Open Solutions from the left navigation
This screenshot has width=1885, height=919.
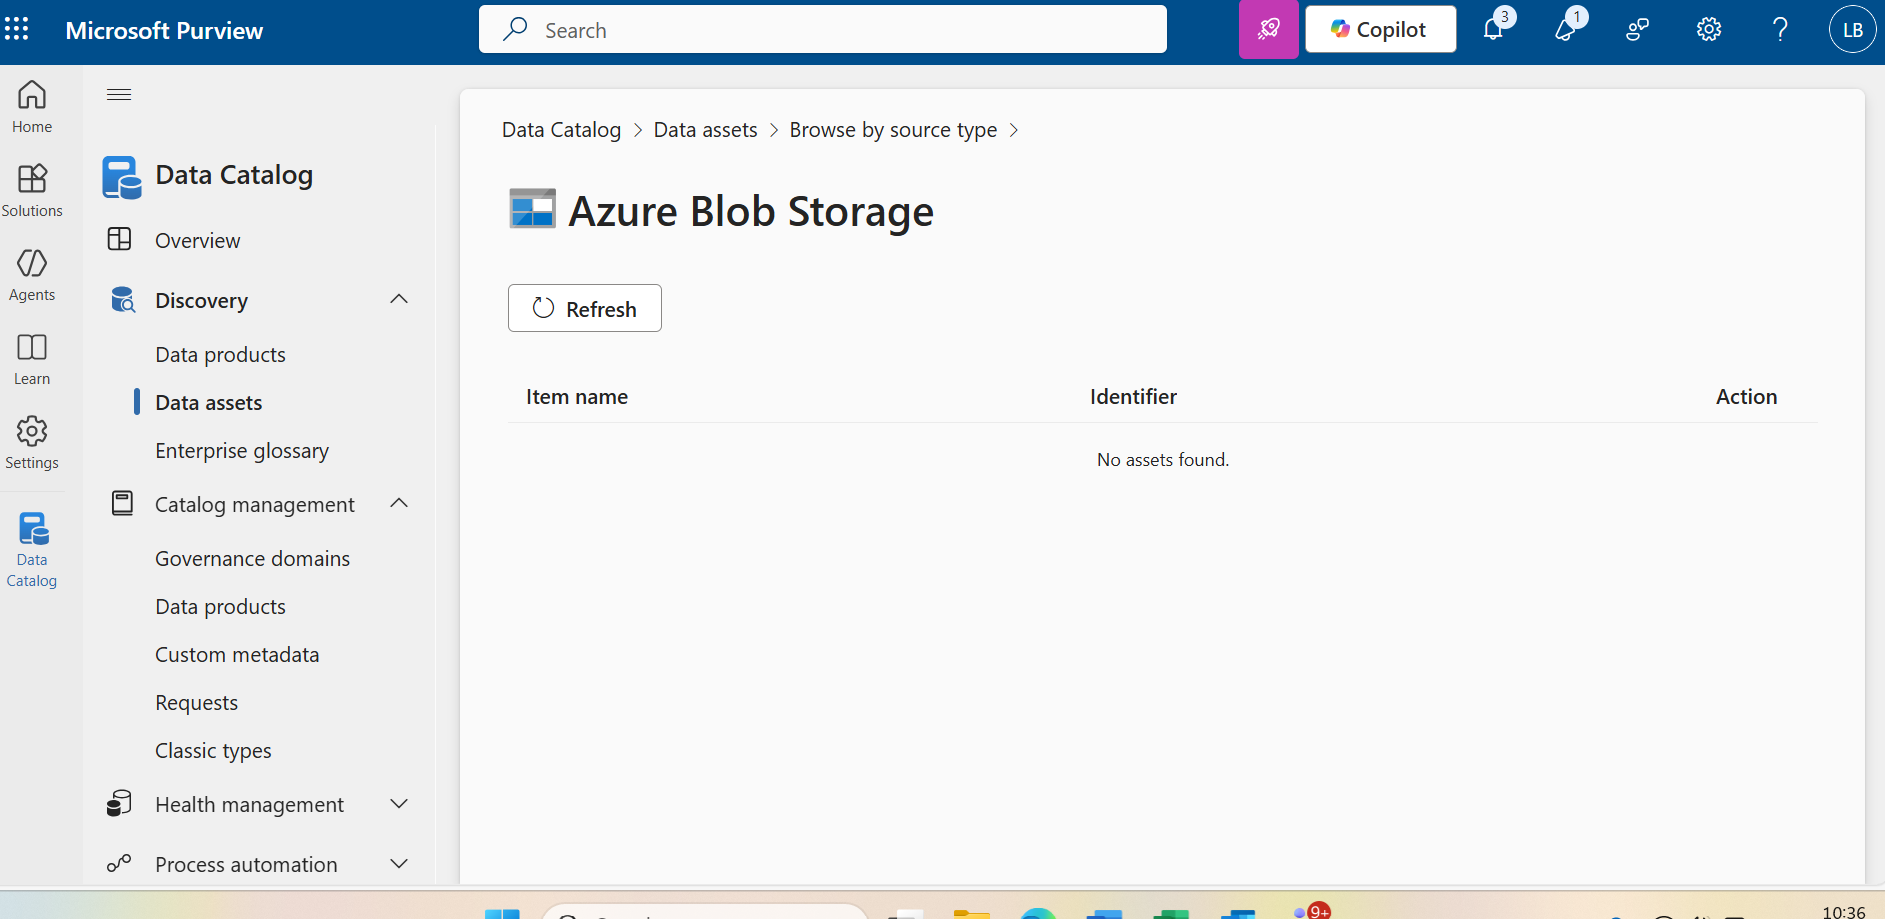[33, 190]
